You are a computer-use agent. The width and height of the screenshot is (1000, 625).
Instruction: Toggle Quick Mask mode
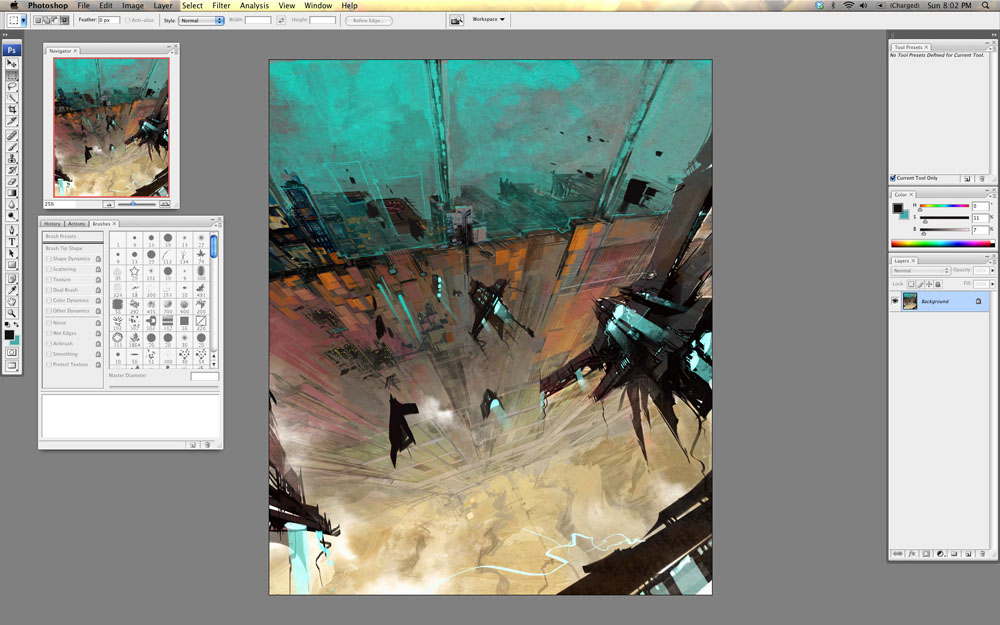(11, 352)
